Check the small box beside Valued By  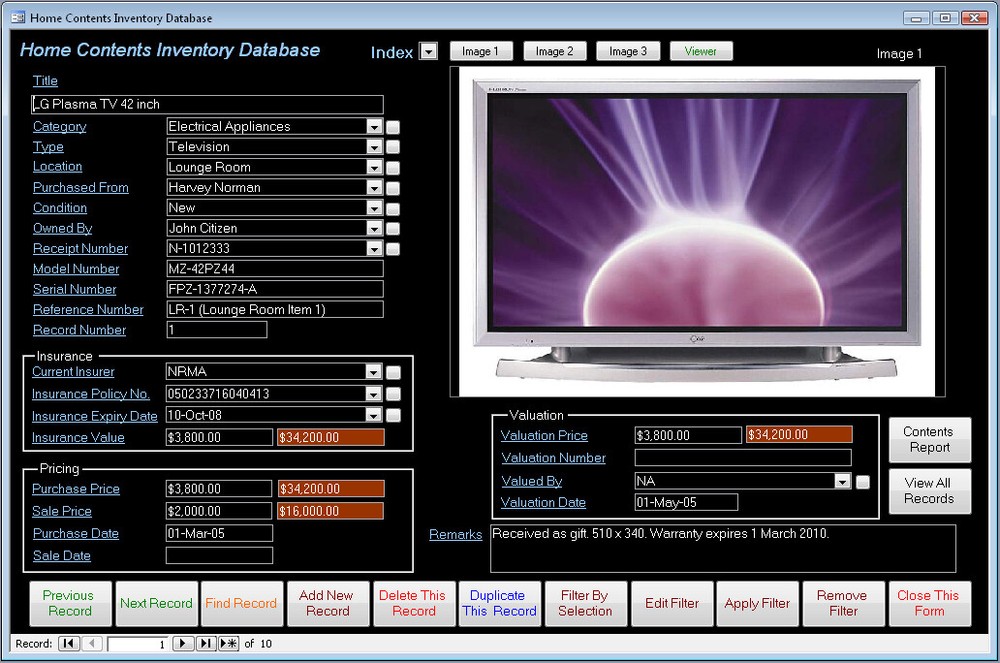click(x=861, y=481)
